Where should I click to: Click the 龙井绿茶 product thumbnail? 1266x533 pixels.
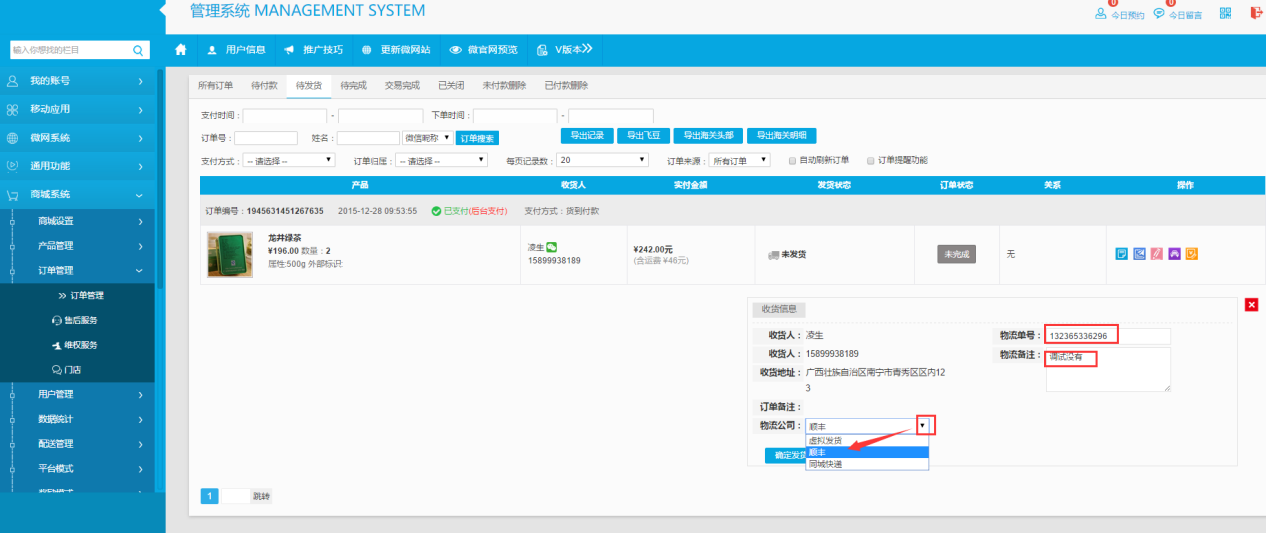[x=229, y=254]
